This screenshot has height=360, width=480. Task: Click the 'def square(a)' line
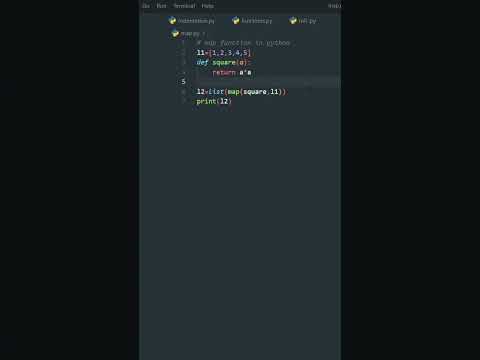coord(223,63)
